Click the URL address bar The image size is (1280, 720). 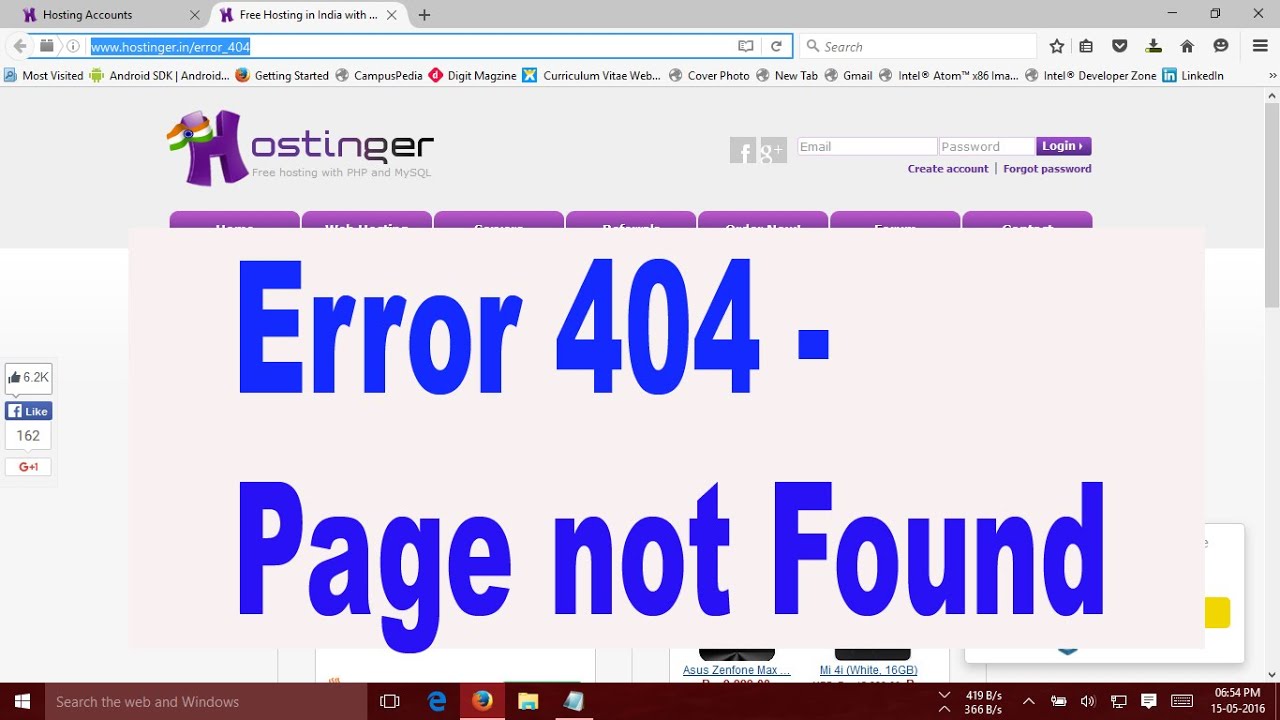point(410,46)
